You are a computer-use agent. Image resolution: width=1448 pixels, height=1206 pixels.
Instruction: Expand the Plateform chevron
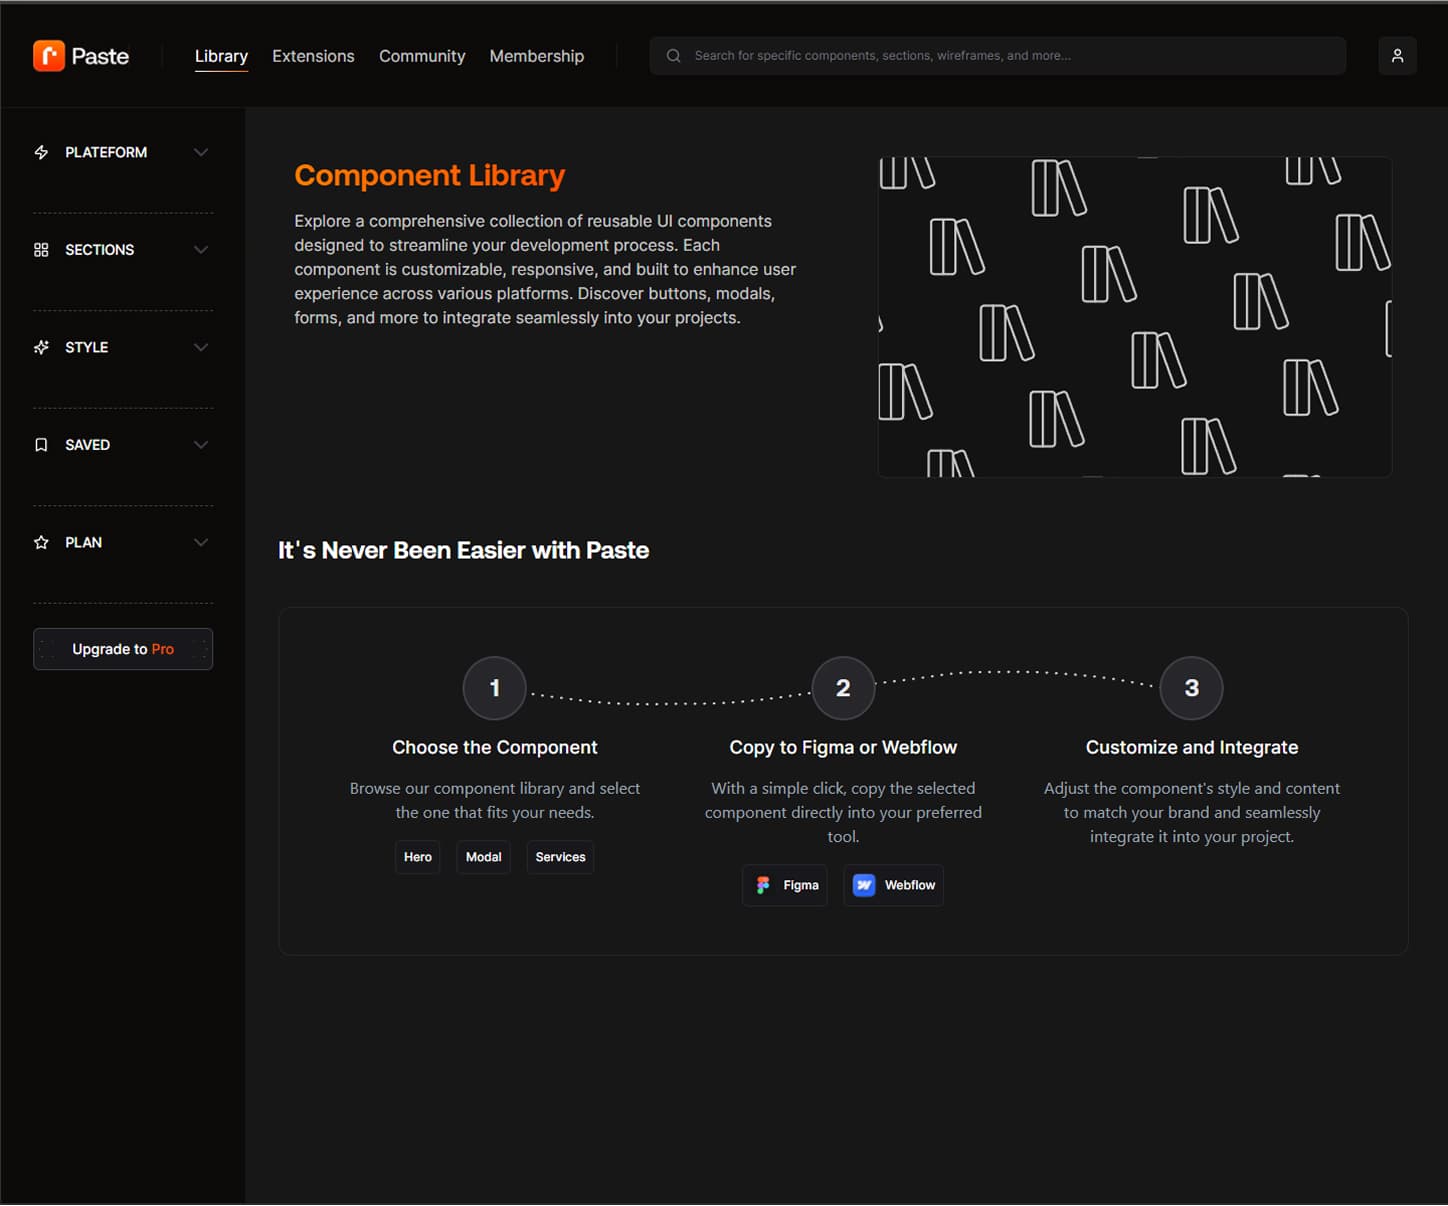pyautogui.click(x=201, y=152)
